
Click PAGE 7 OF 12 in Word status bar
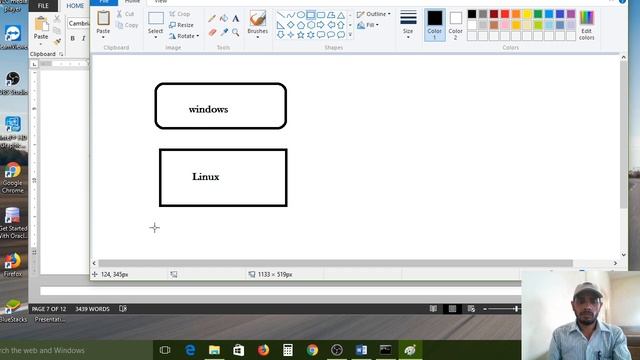(49, 309)
